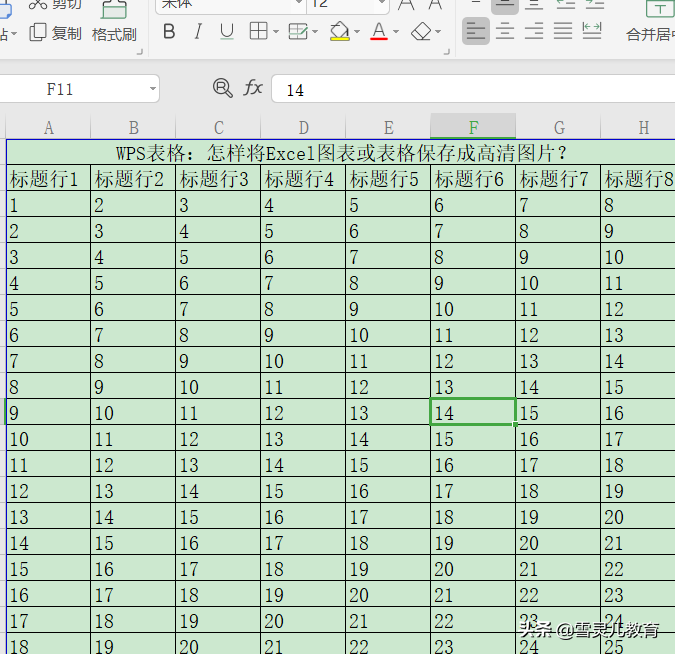Click the middle vertical align icon

coord(505,5)
